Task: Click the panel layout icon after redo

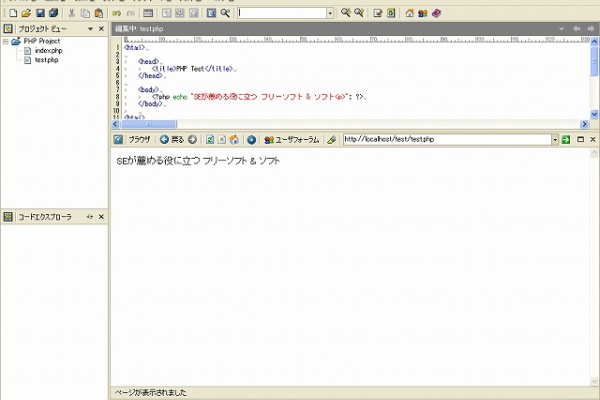Action: click(148, 13)
